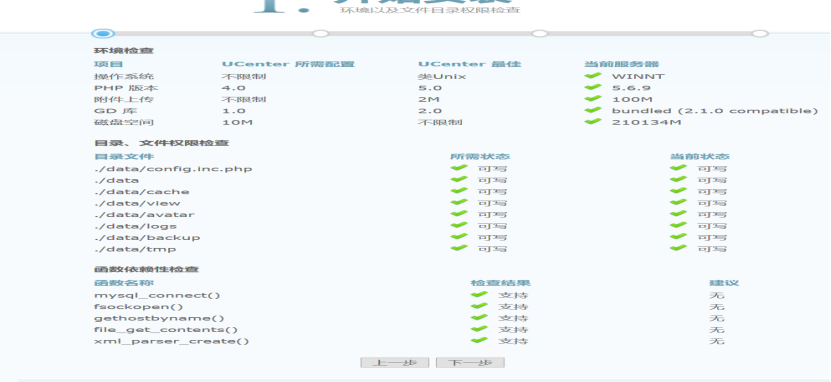Click 所需状态 checkmark for ./data/backup
Screen dimensions: 831x382
point(459,237)
